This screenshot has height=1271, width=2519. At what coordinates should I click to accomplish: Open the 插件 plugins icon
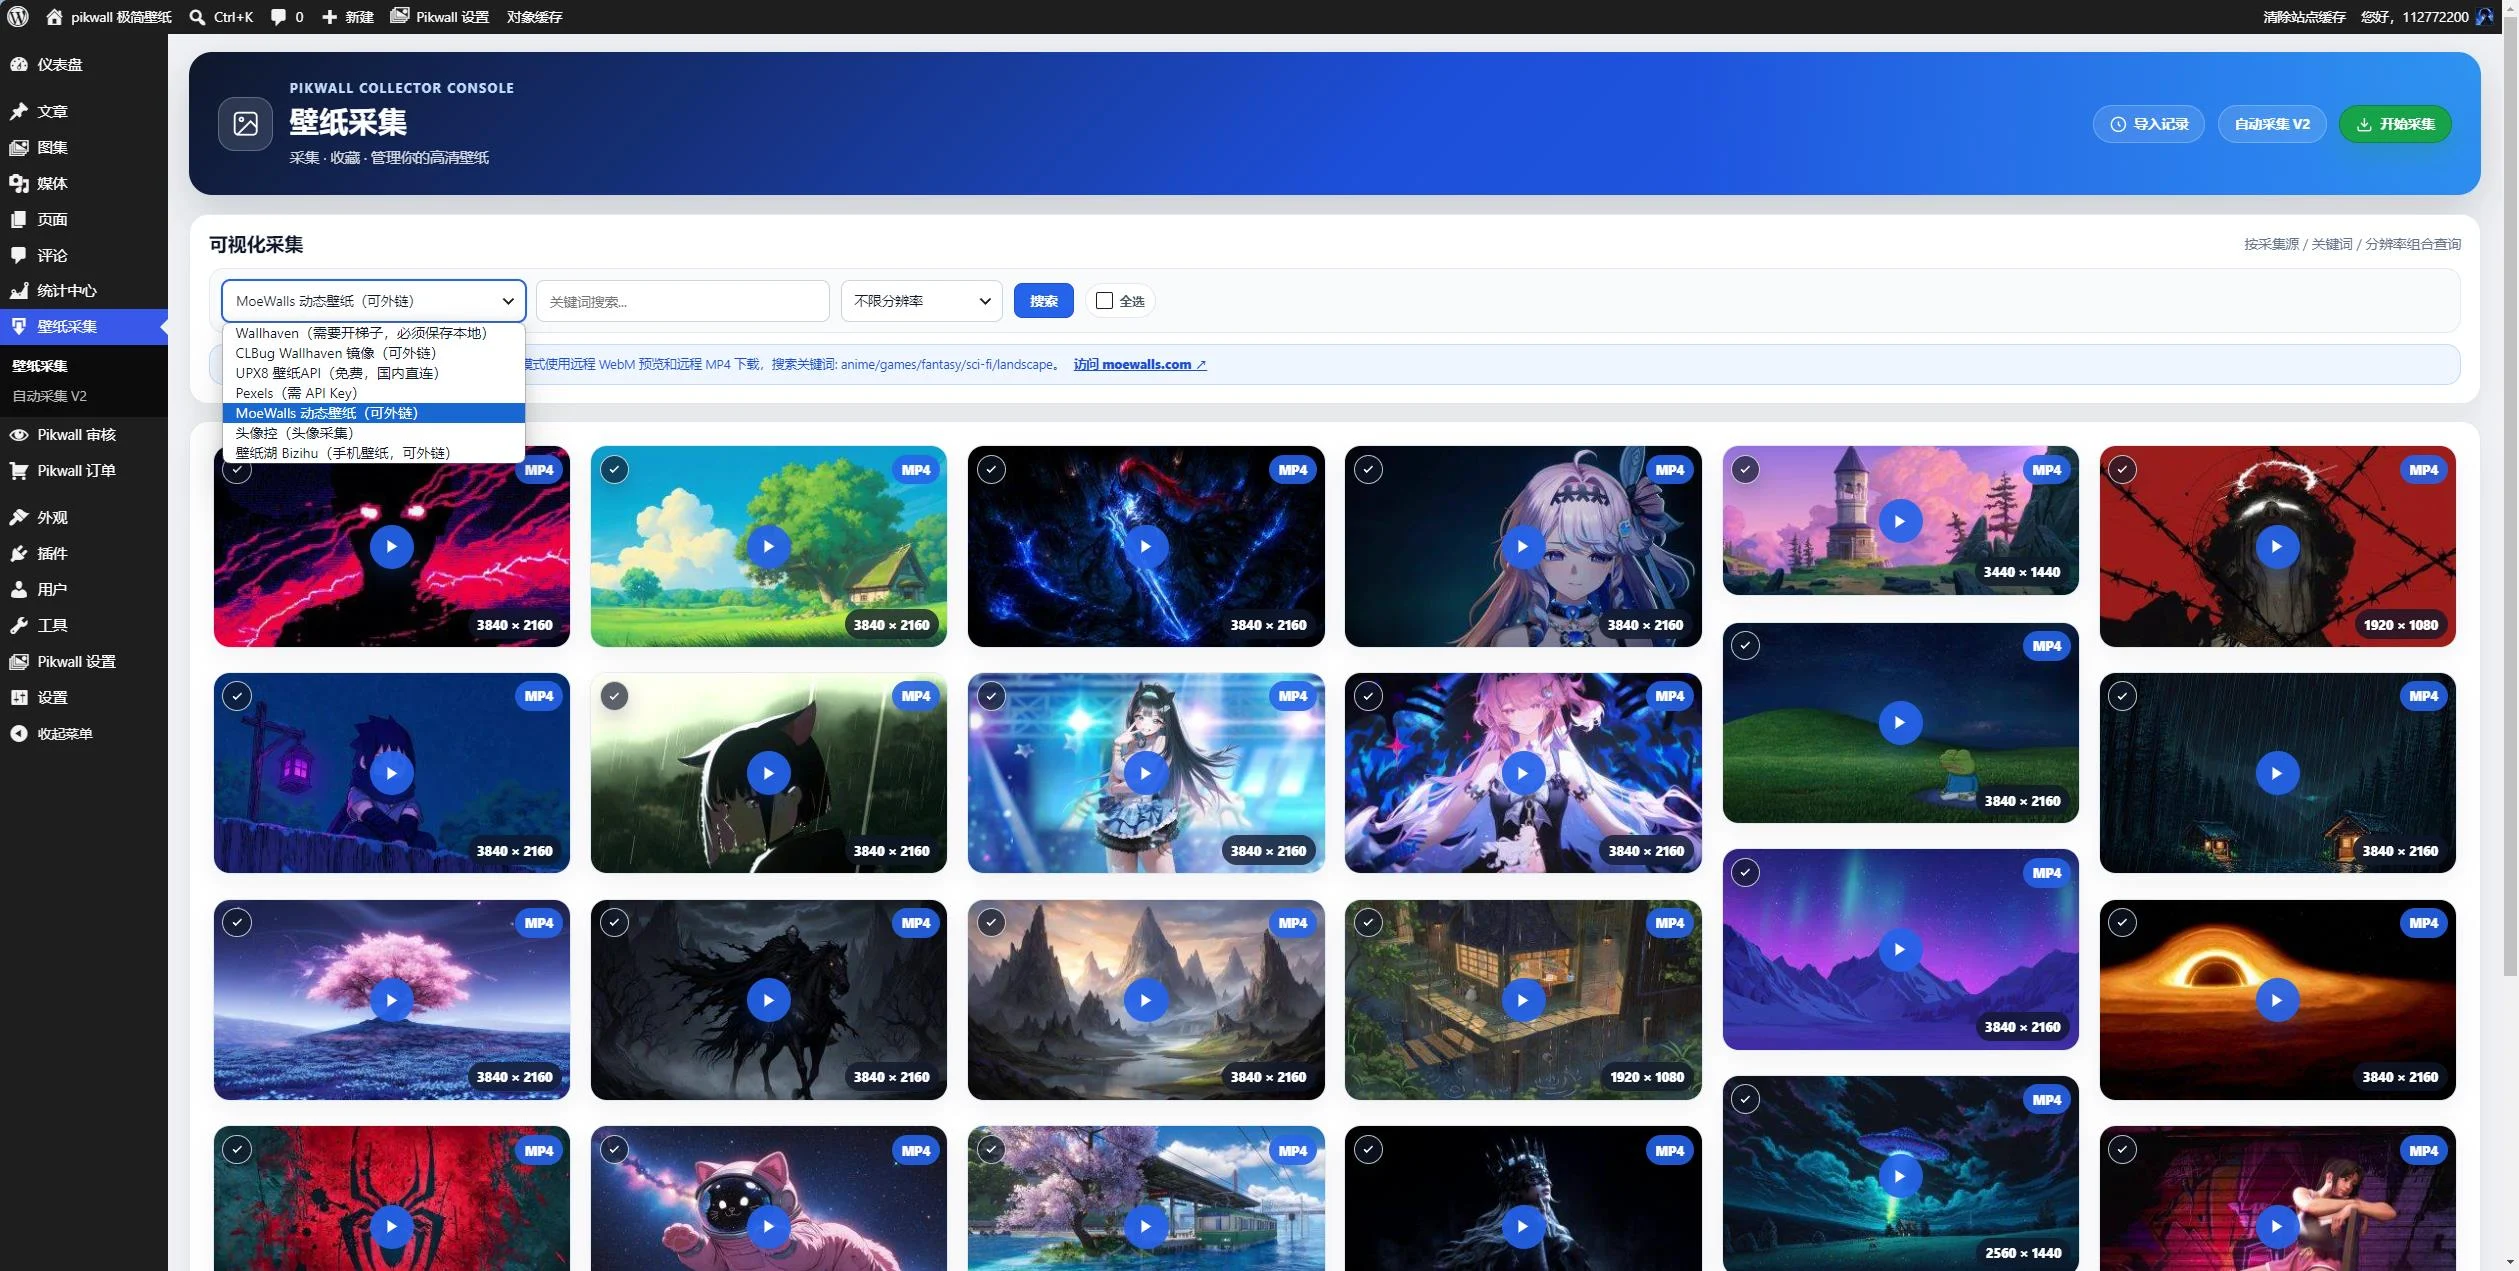(19, 553)
